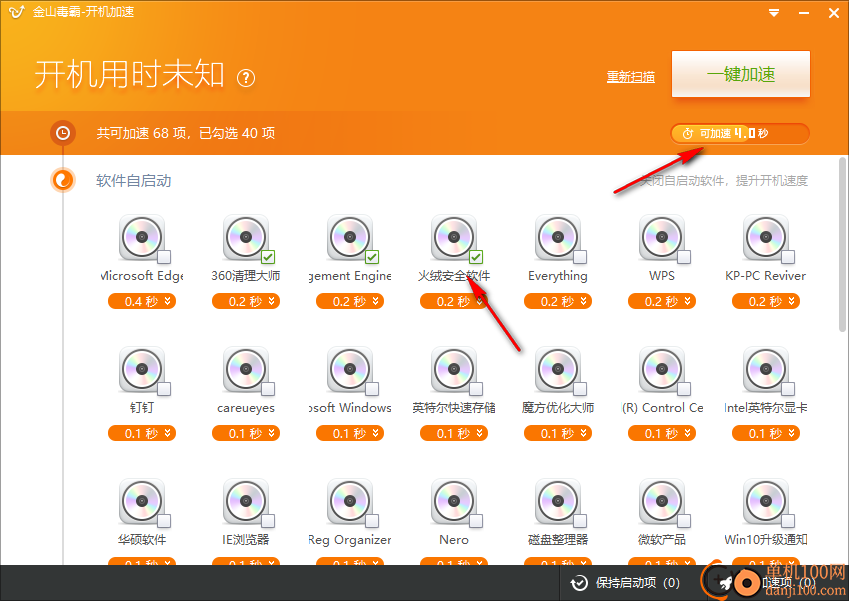Expand the 0.2 秒 dropdown under WPS
This screenshot has height=601, width=849.
pos(662,301)
